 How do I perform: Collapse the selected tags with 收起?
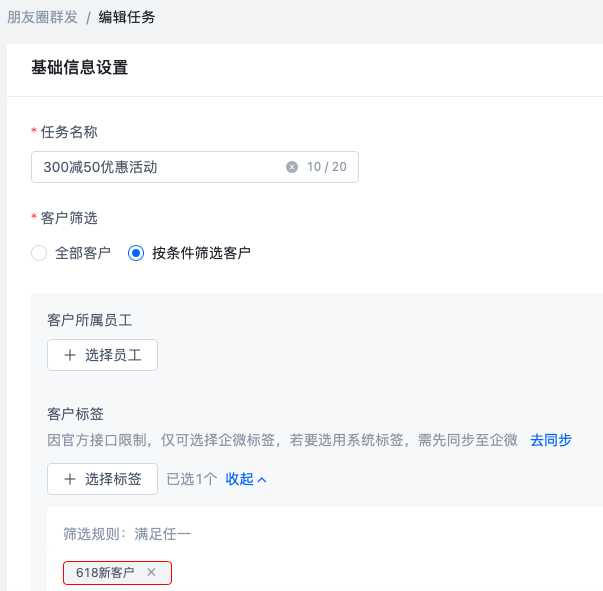pyautogui.click(x=246, y=479)
